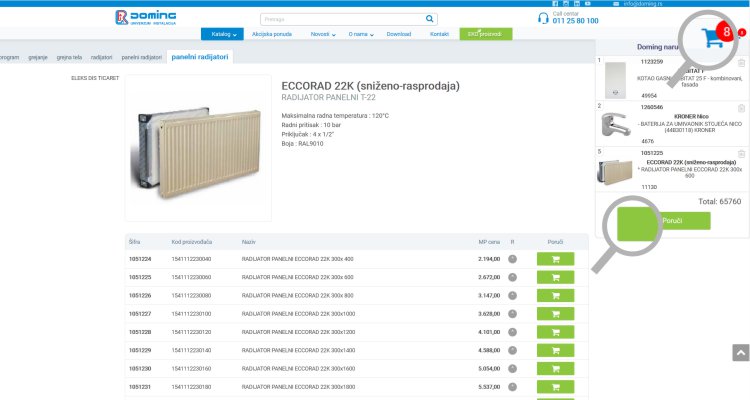Click the Naziv column header
This screenshot has width=750, height=400.
pos(249,242)
